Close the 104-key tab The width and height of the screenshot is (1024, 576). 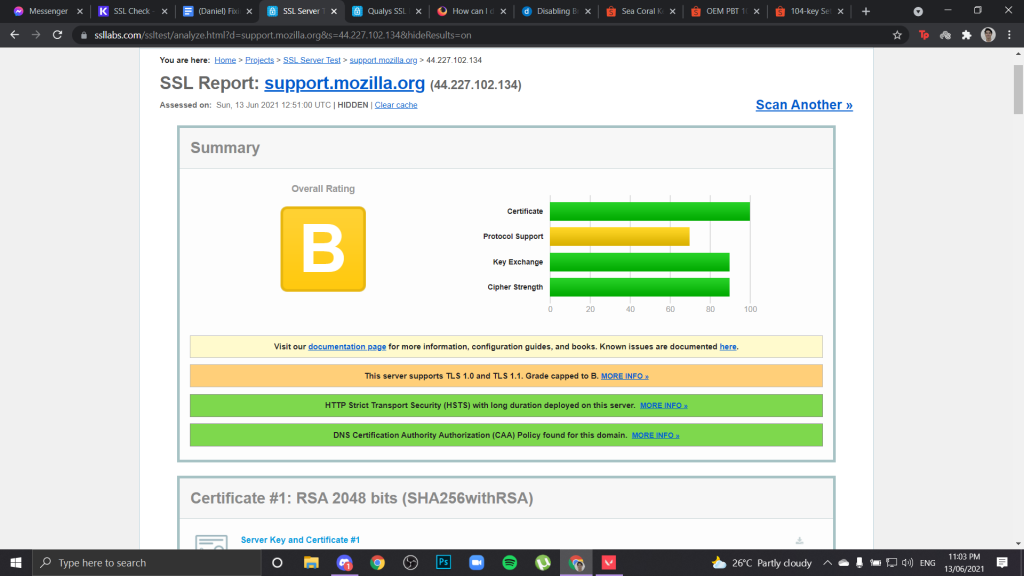[x=840, y=11]
